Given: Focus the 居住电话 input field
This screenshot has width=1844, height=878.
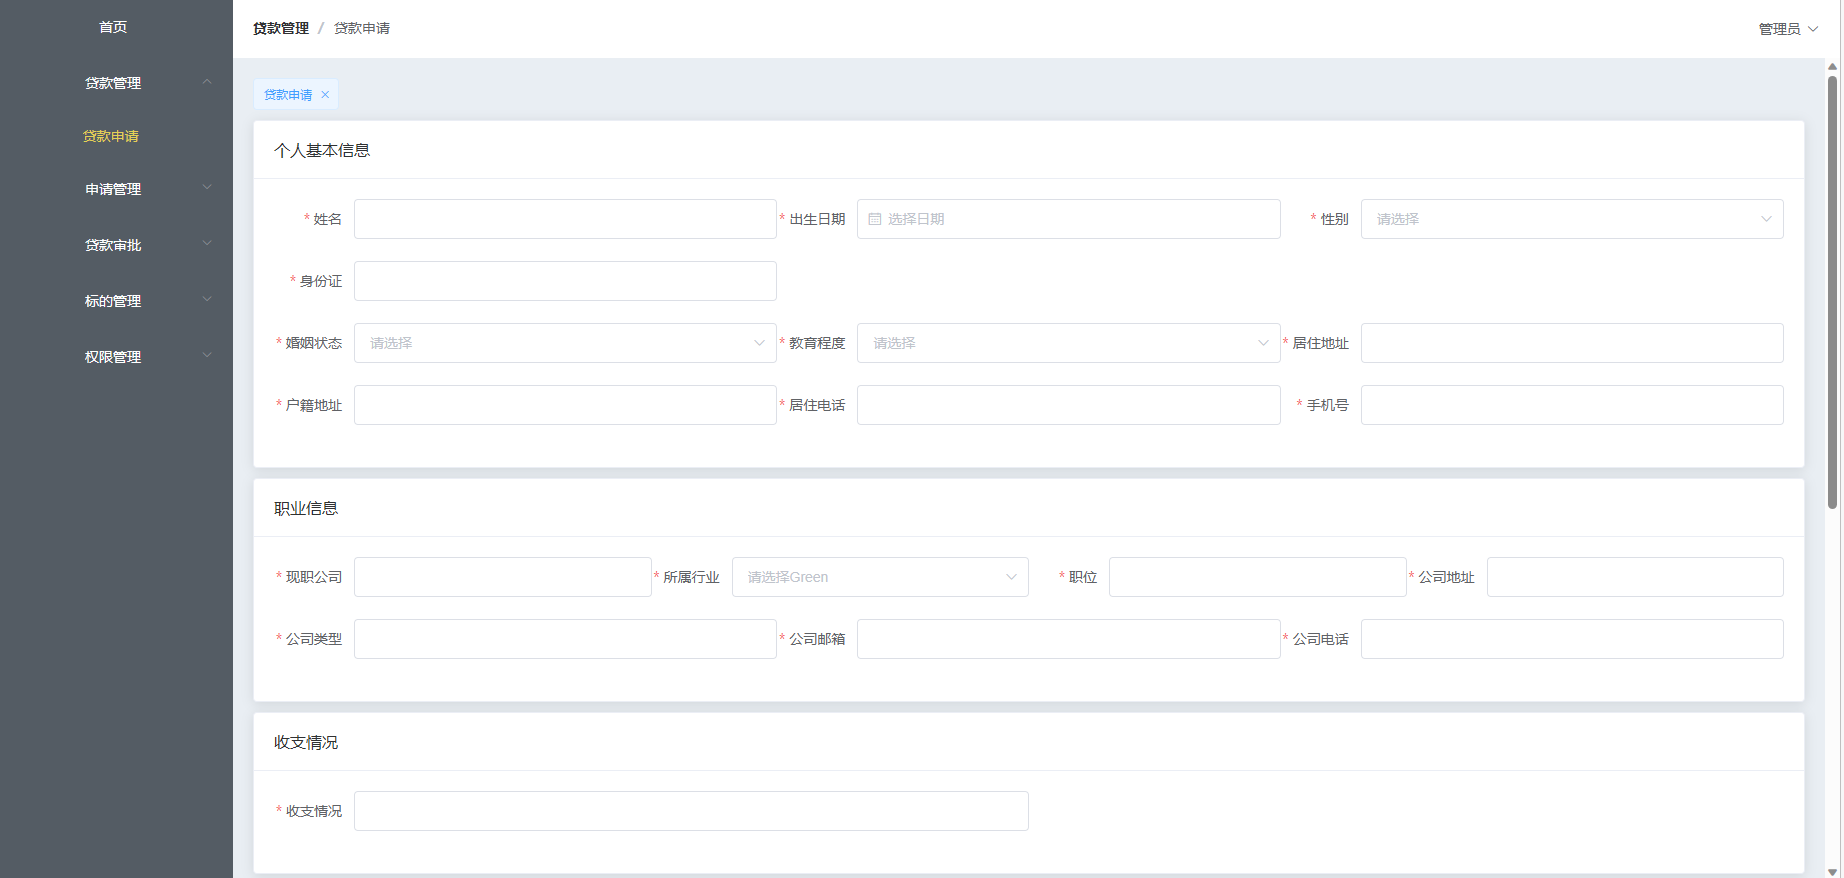Looking at the screenshot, I should pyautogui.click(x=1068, y=405).
